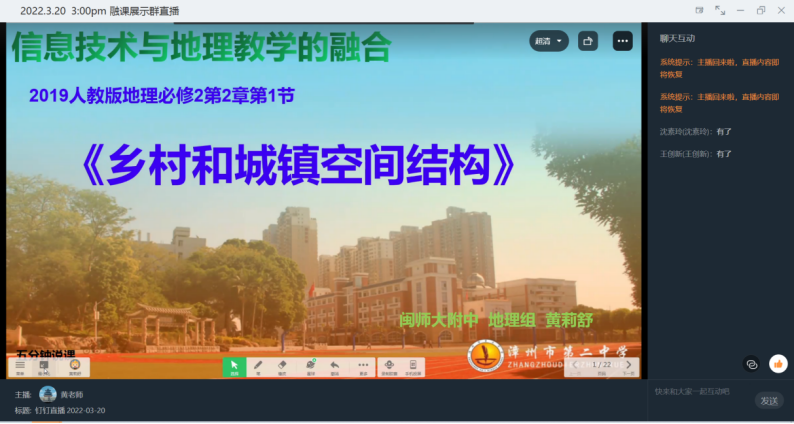Choose the eraser tool

tap(283, 366)
